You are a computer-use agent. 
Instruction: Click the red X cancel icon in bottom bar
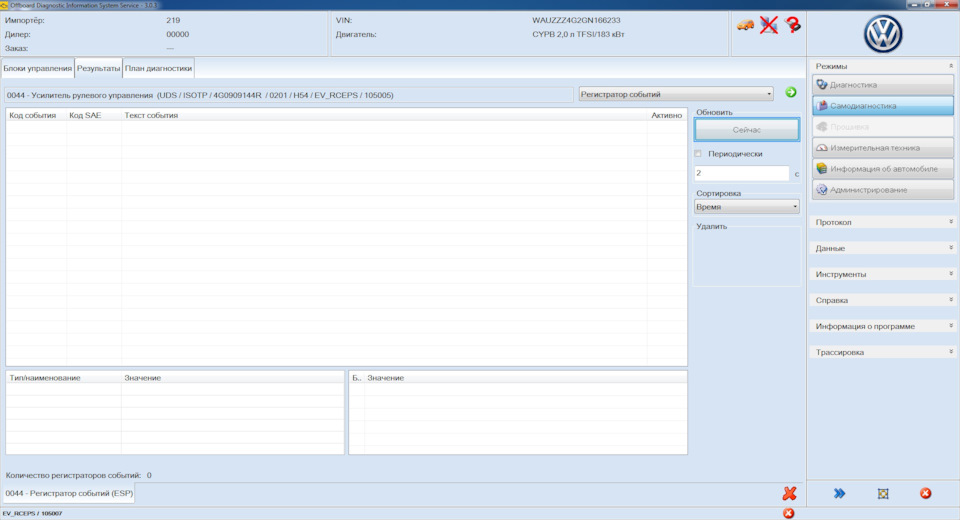pos(789,493)
